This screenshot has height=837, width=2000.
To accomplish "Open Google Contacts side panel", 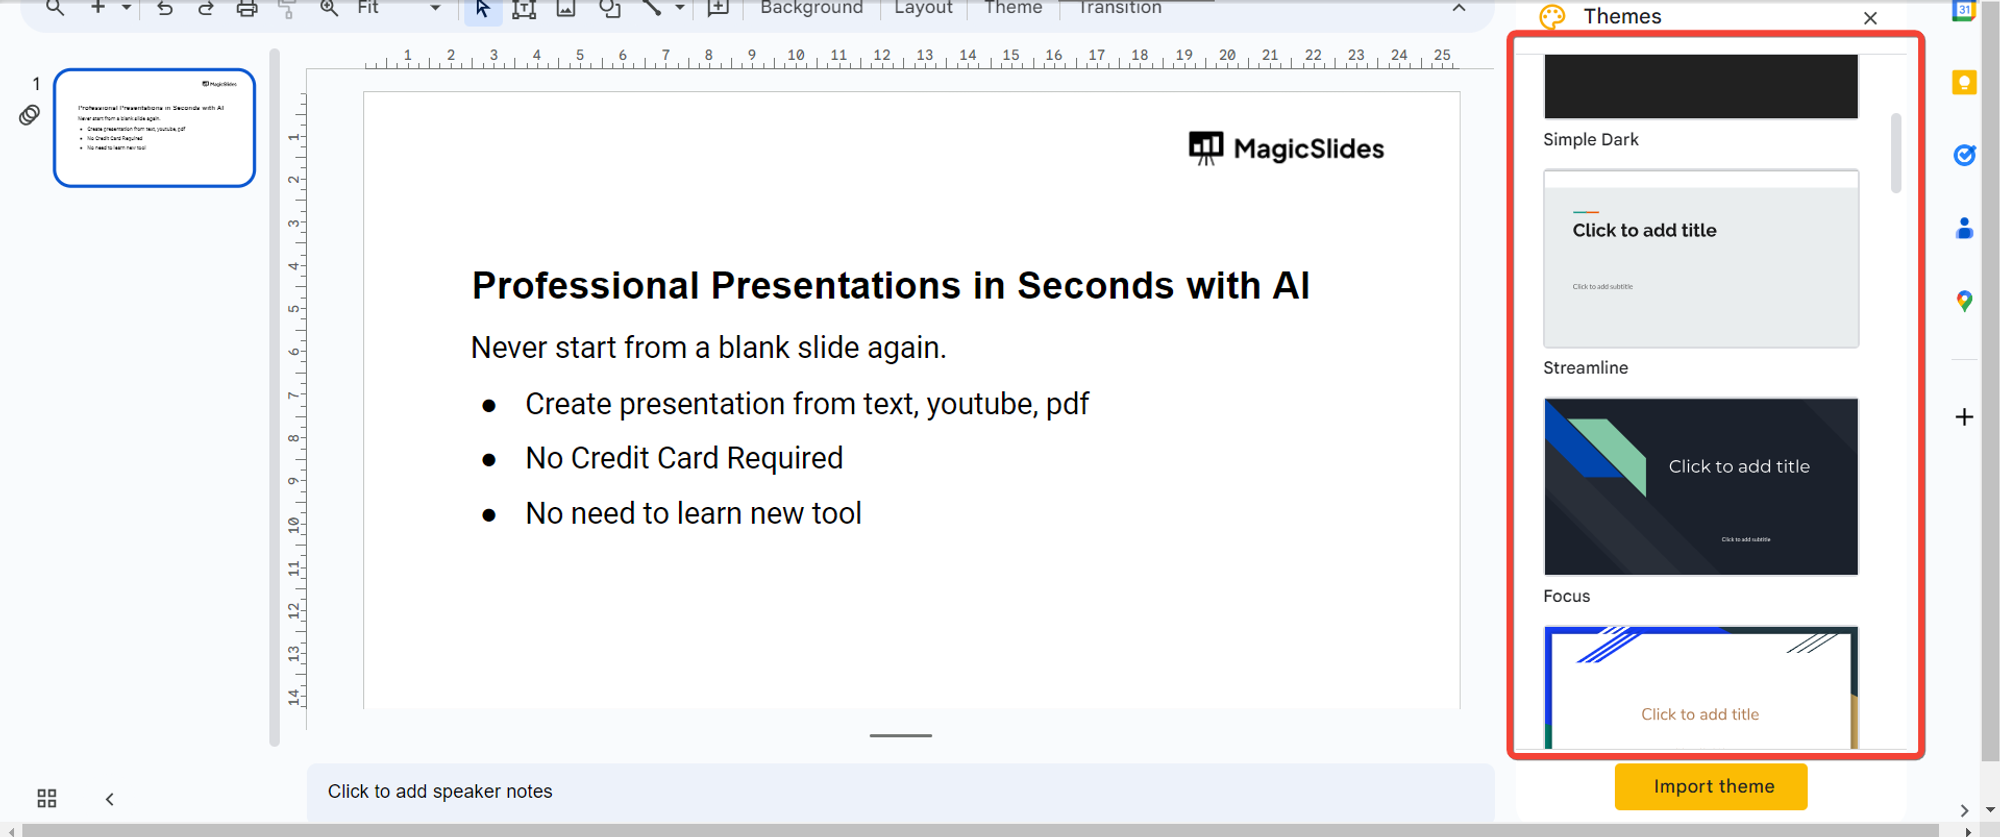I will (1964, 228).
